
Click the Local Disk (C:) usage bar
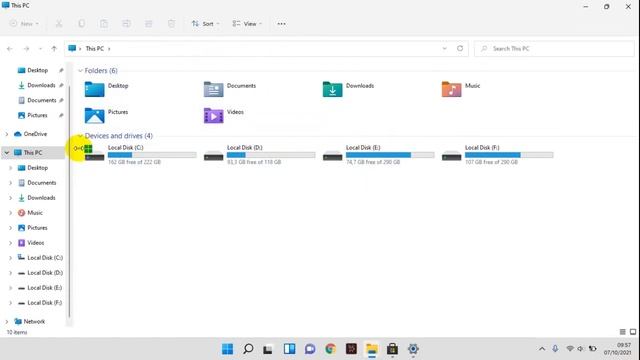pos(152,155)
